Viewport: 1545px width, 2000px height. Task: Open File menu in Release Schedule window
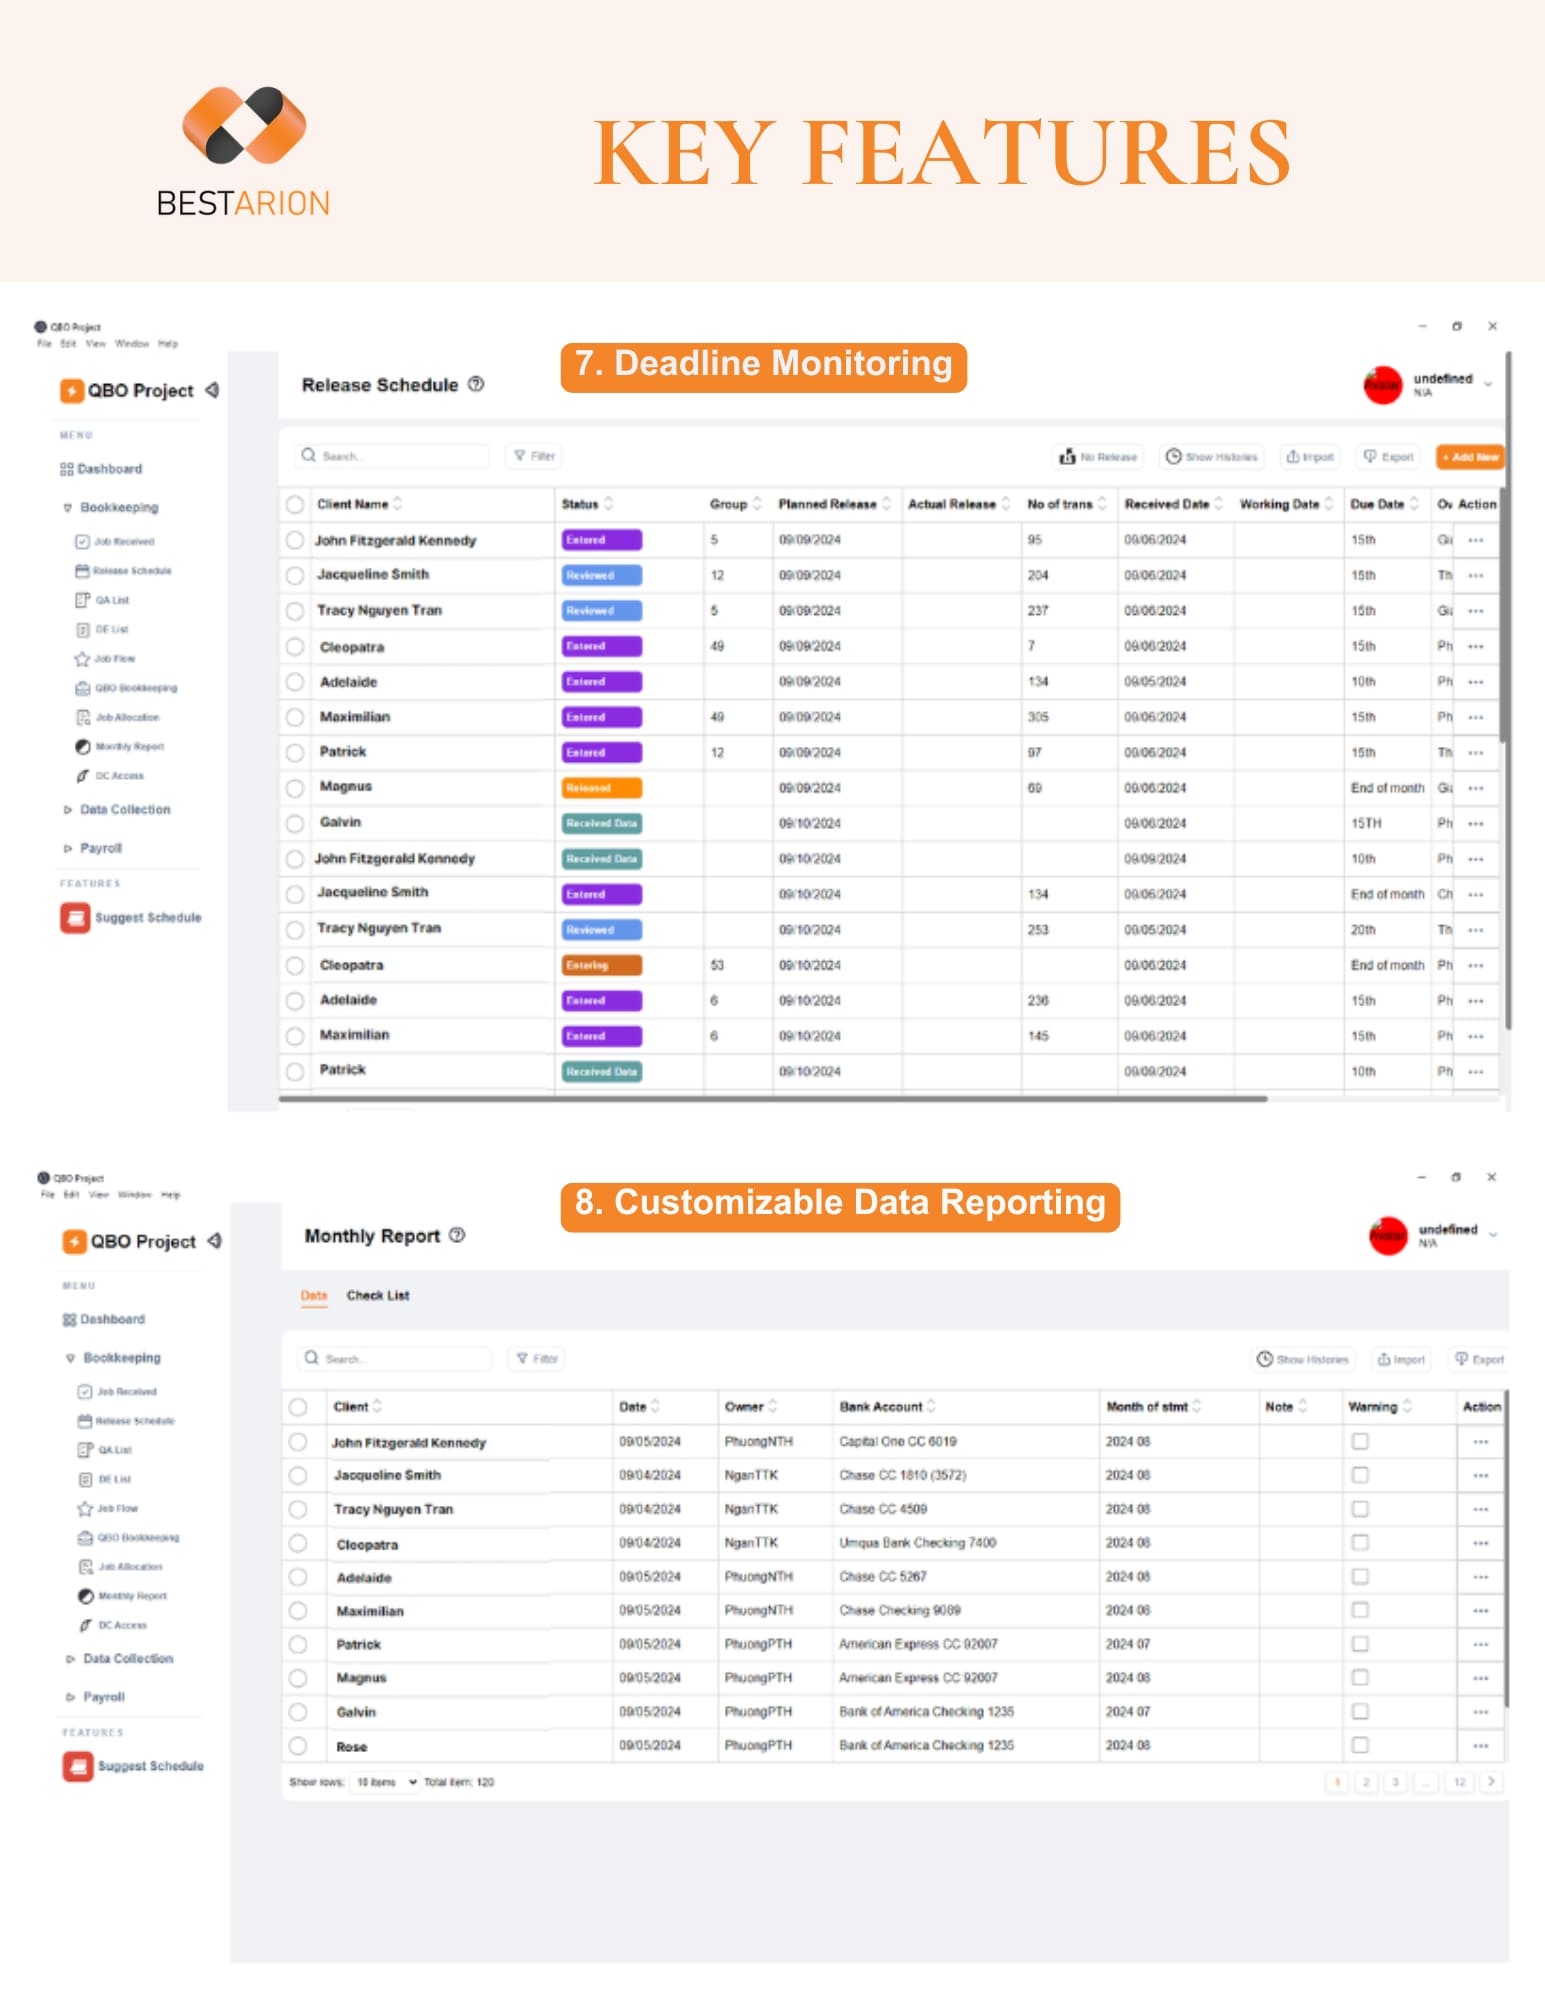coord(44,344)
